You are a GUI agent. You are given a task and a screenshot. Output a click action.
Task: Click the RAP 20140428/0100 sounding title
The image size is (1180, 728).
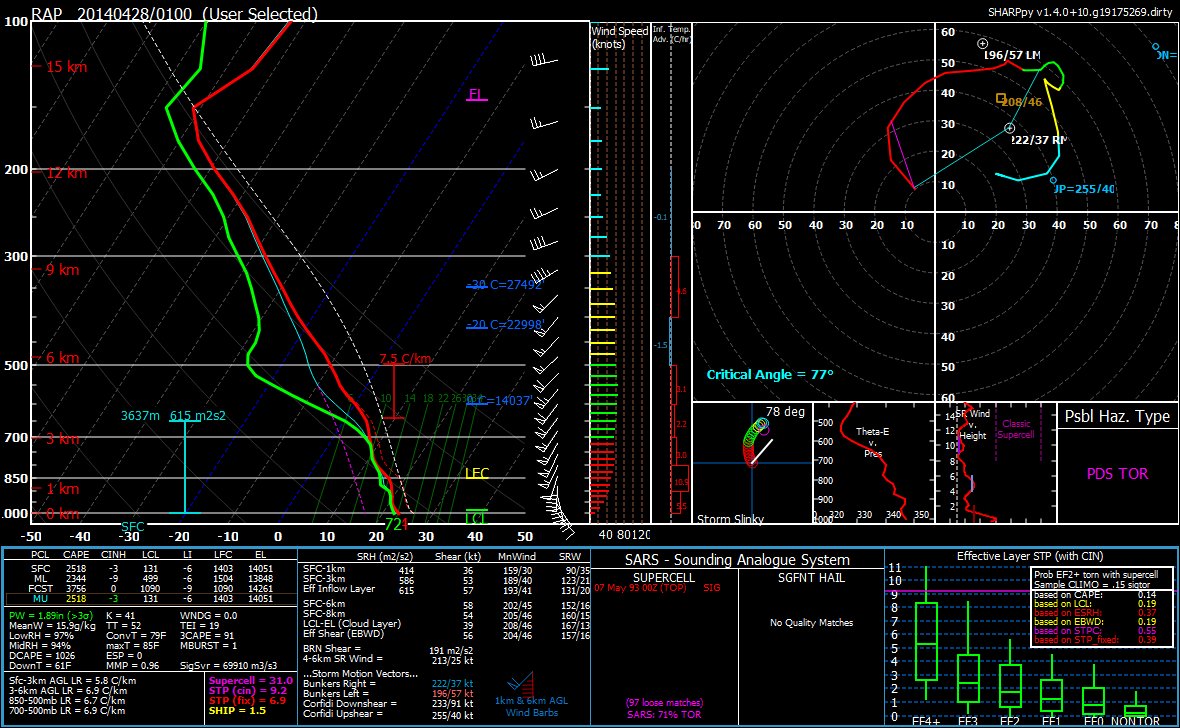(x=175, y=14)
